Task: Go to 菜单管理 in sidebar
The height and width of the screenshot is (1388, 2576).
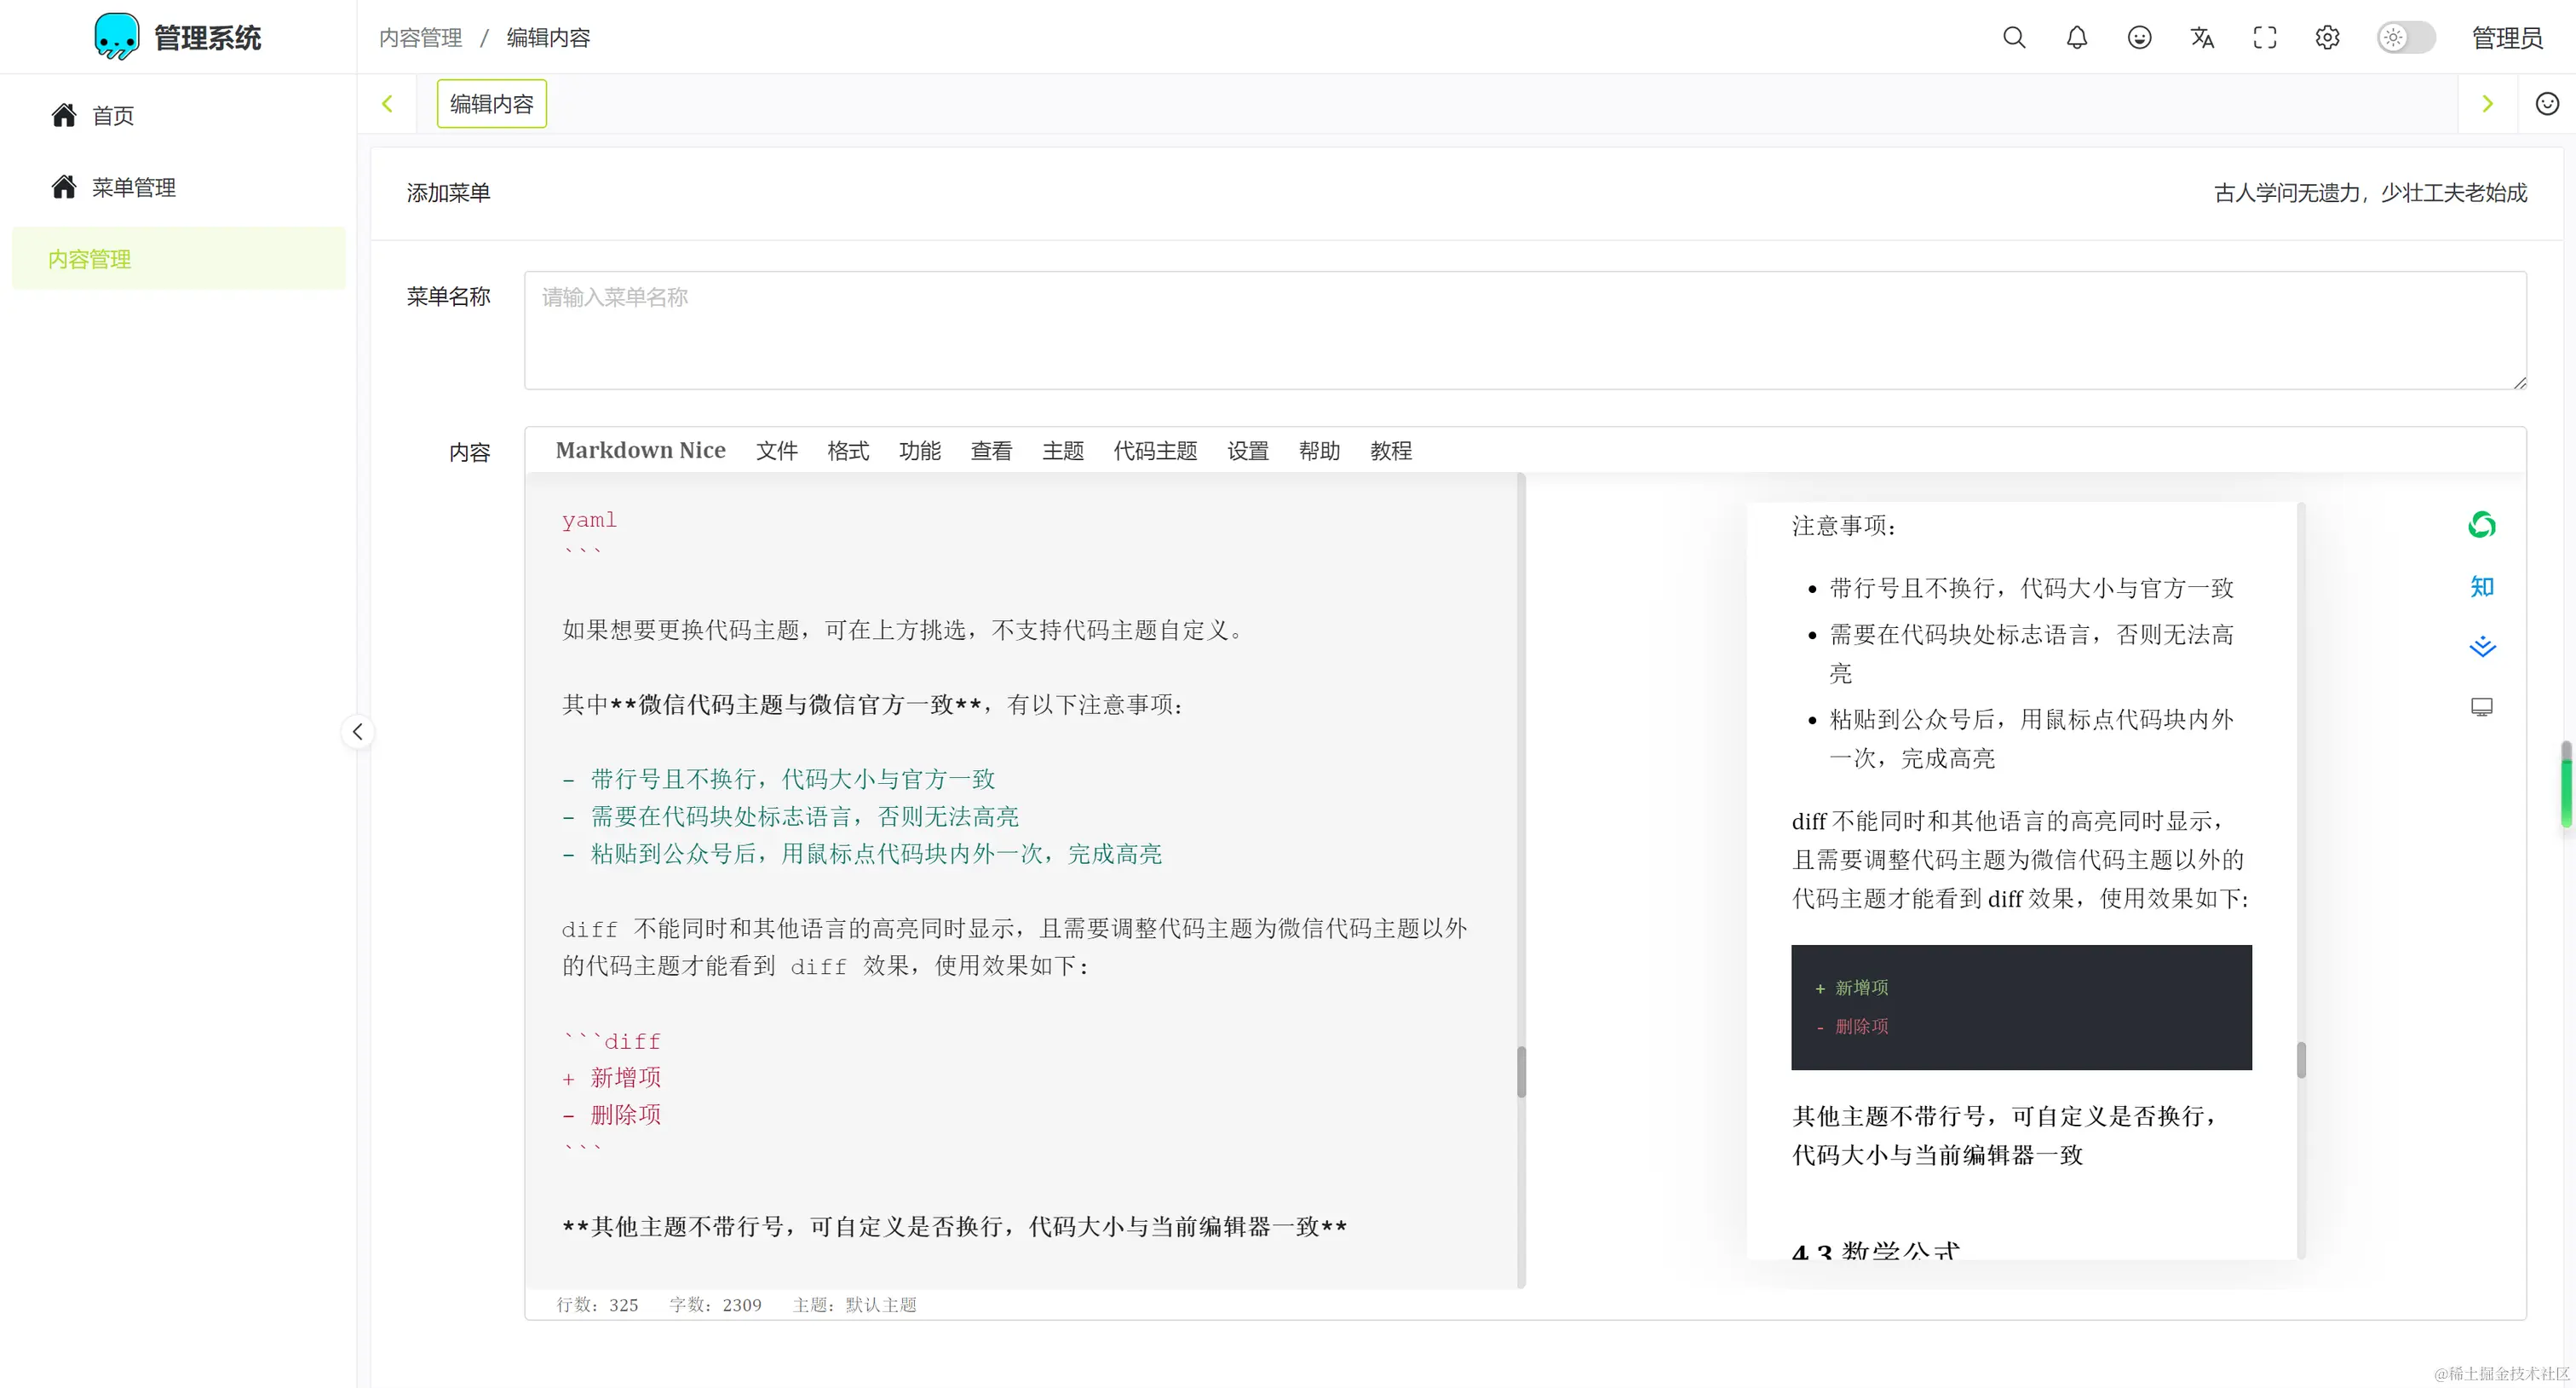Action: 133,187
